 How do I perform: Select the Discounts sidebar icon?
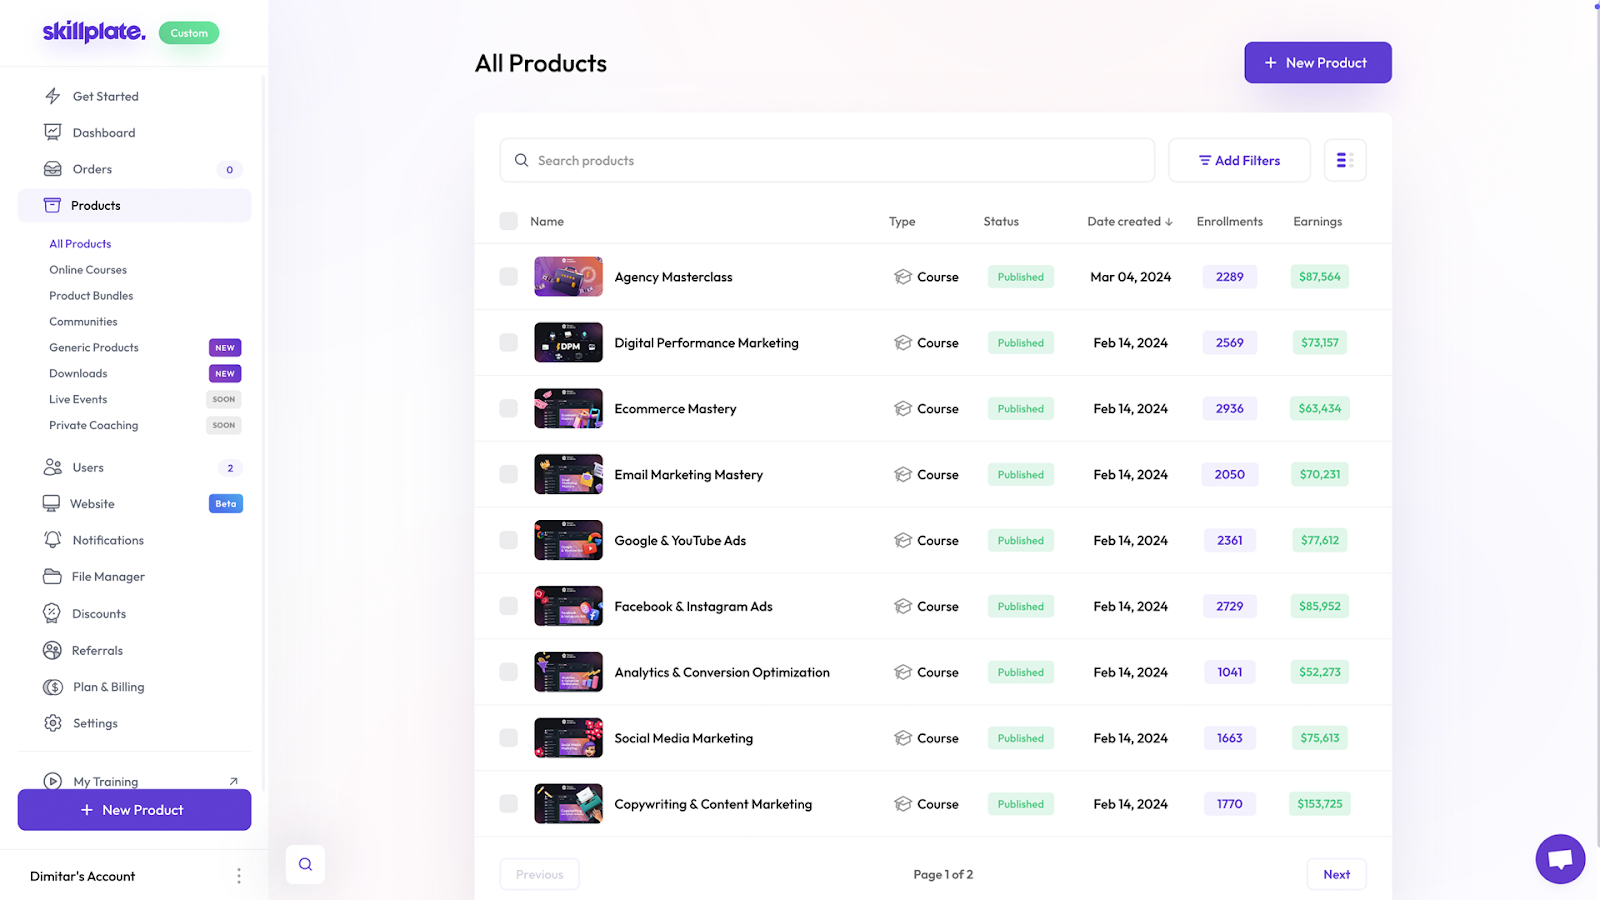point(52,613)
